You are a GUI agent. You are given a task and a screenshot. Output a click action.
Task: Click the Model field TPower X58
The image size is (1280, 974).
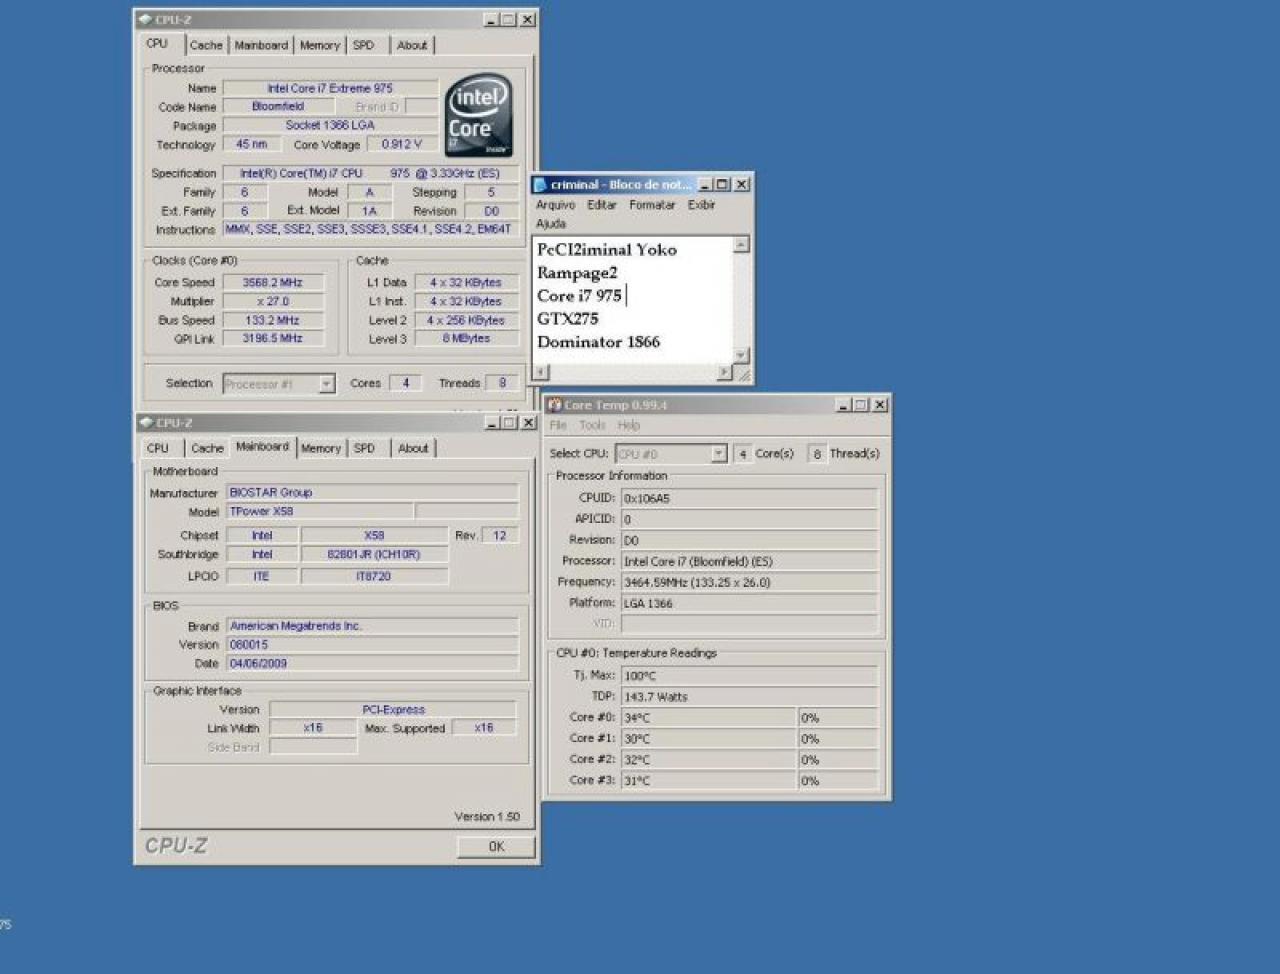click(x=320, y=511)
